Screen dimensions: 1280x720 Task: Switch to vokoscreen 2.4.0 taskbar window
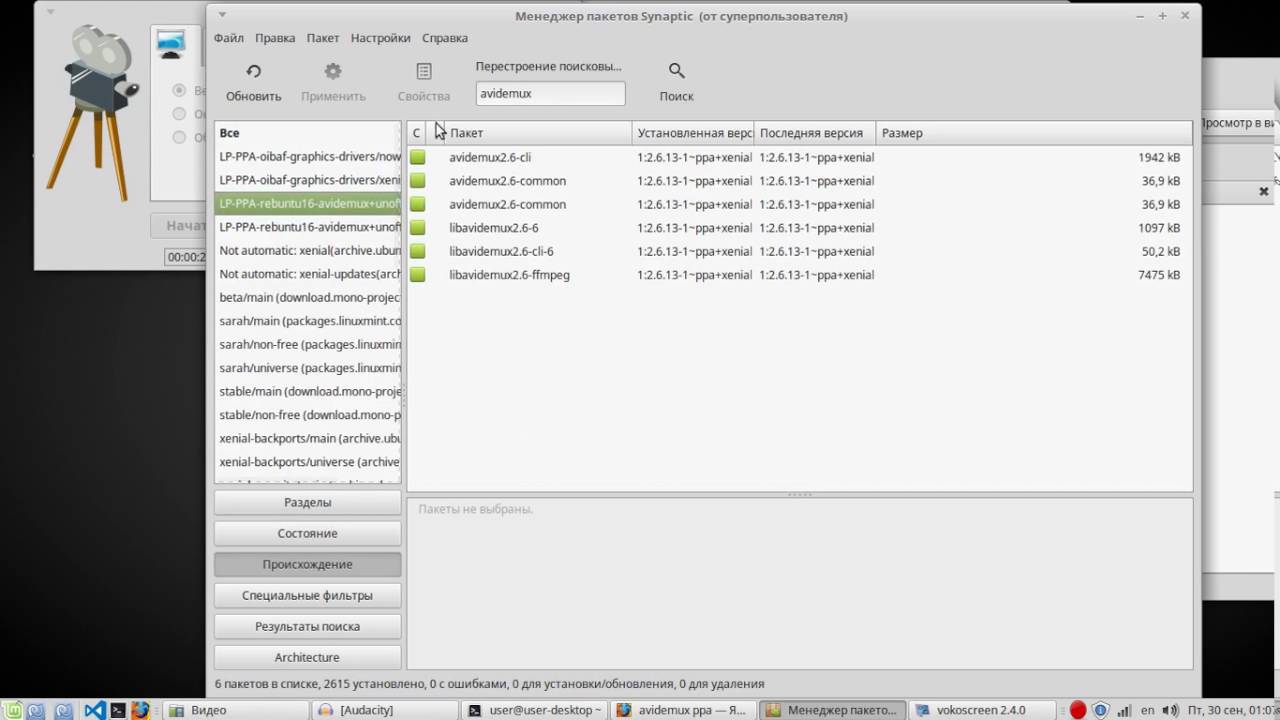(981, 710)
